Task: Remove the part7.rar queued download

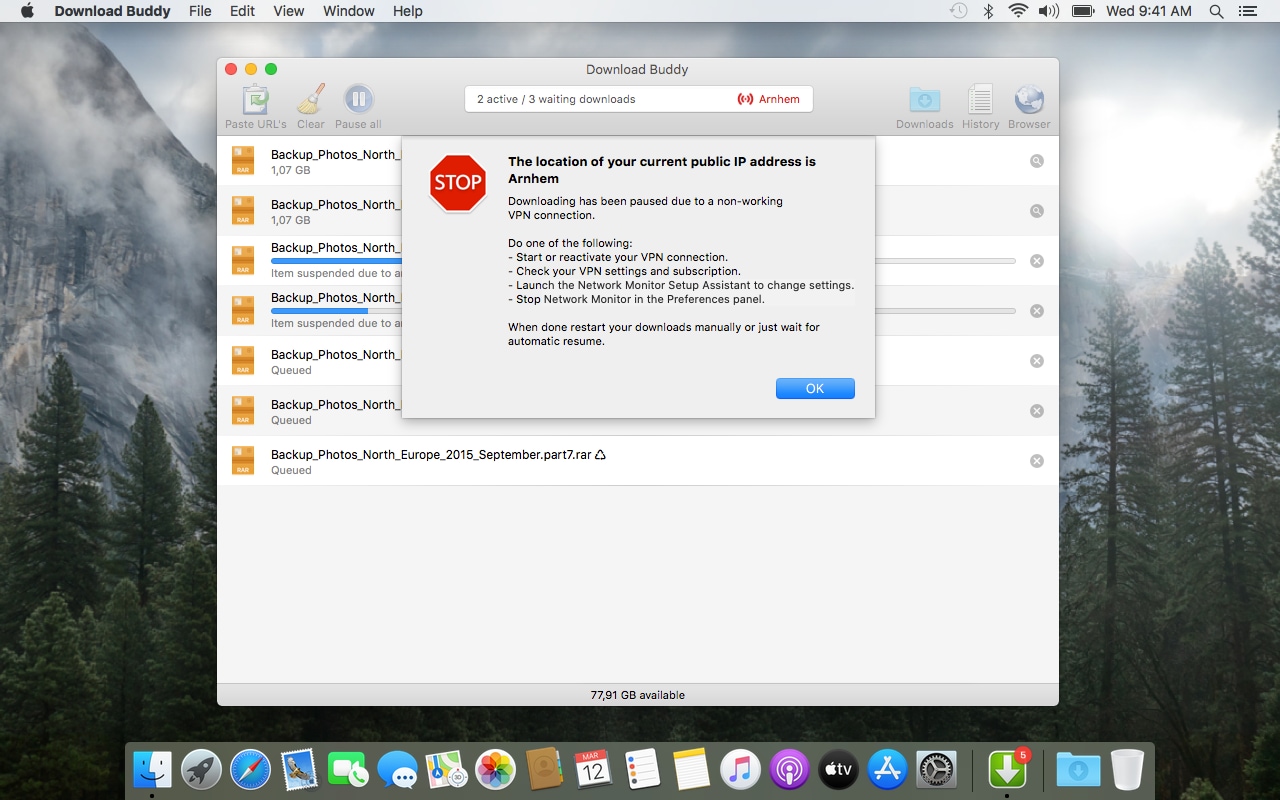Action: (1037, 461)
